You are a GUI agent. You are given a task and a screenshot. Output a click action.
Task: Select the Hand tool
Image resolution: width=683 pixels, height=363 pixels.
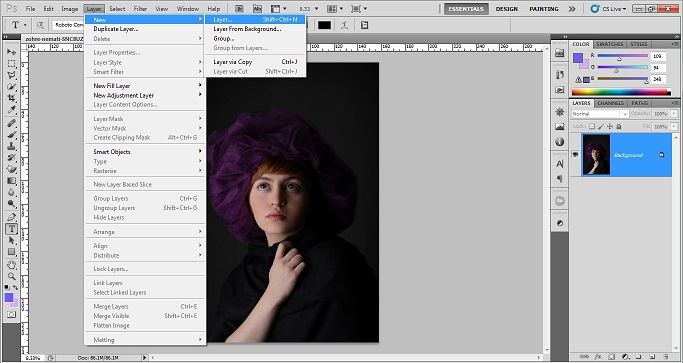coord(11,265)
